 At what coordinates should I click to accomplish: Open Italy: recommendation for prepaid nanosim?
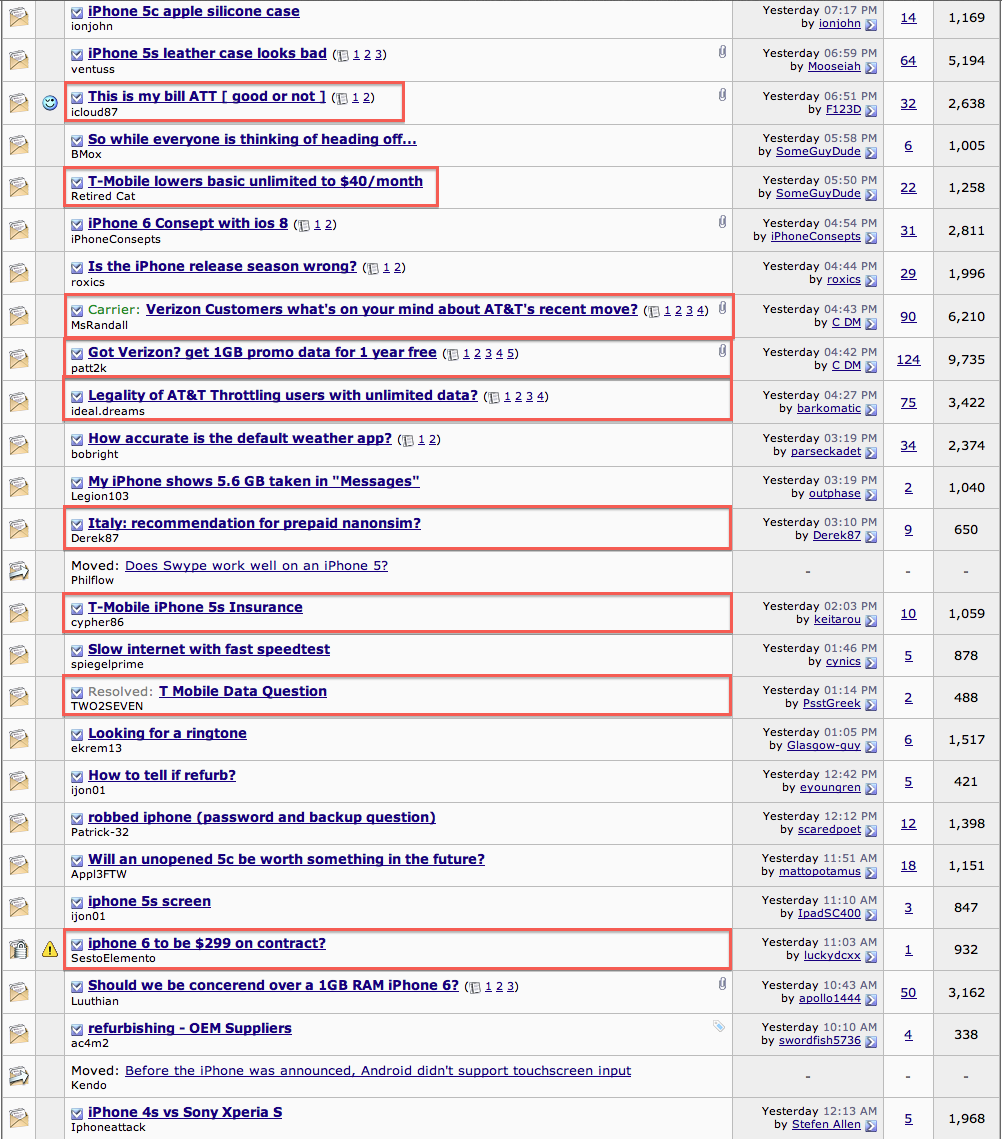254,523
